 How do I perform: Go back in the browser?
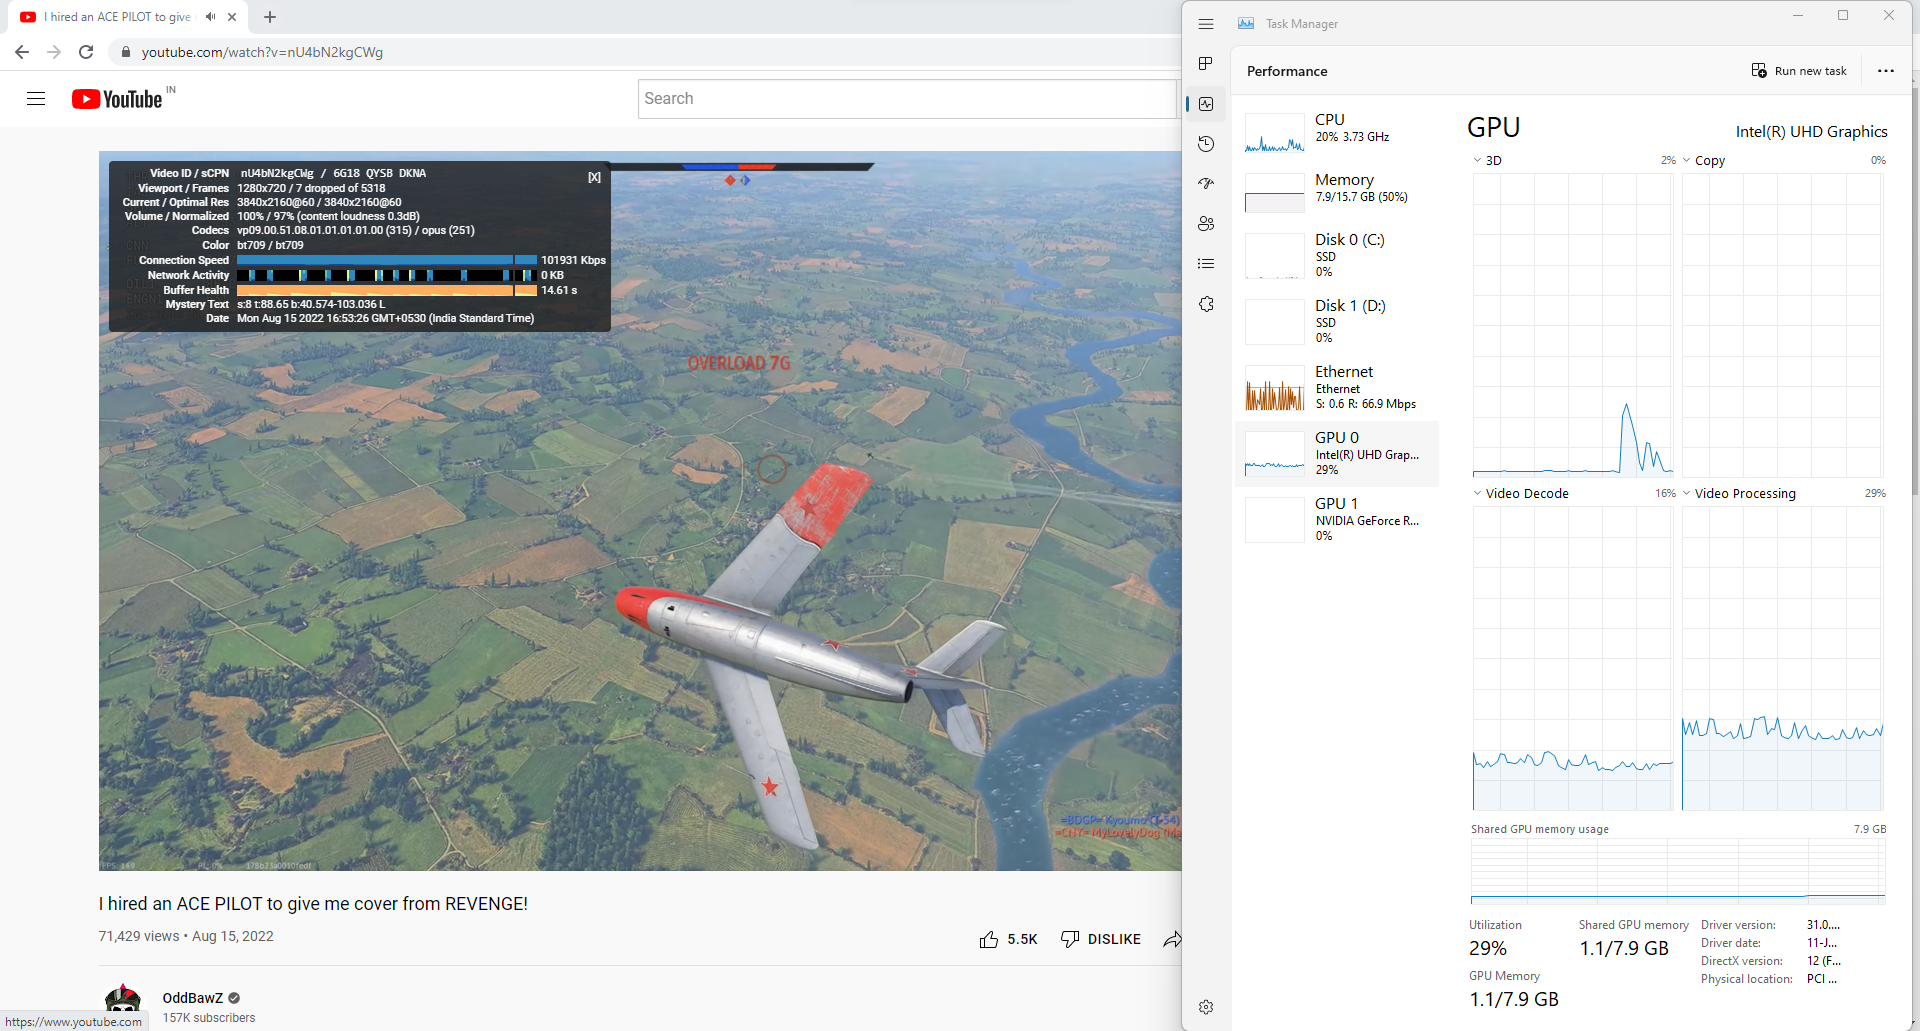click(22, 52)
